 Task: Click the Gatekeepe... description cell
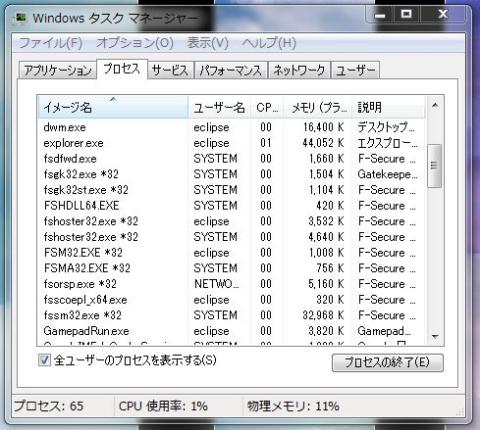pyautogui.click(x=387, y=174)
